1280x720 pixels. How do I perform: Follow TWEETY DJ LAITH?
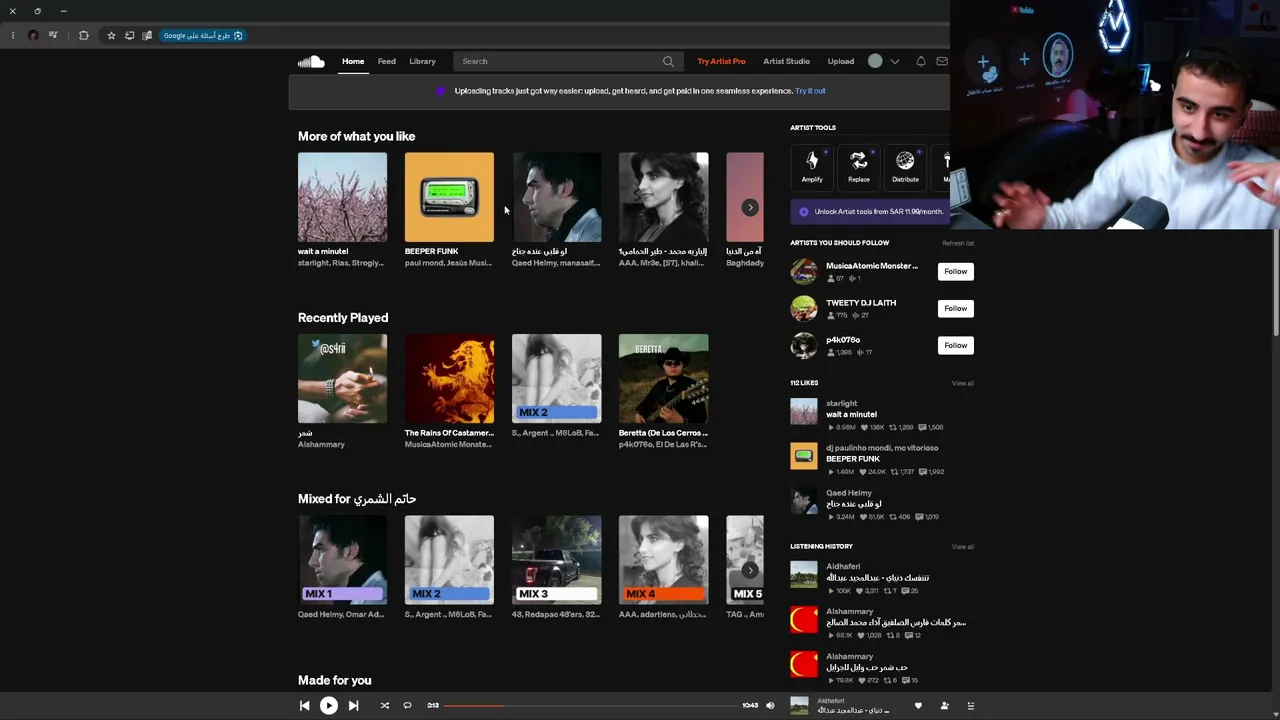[956, 309]
